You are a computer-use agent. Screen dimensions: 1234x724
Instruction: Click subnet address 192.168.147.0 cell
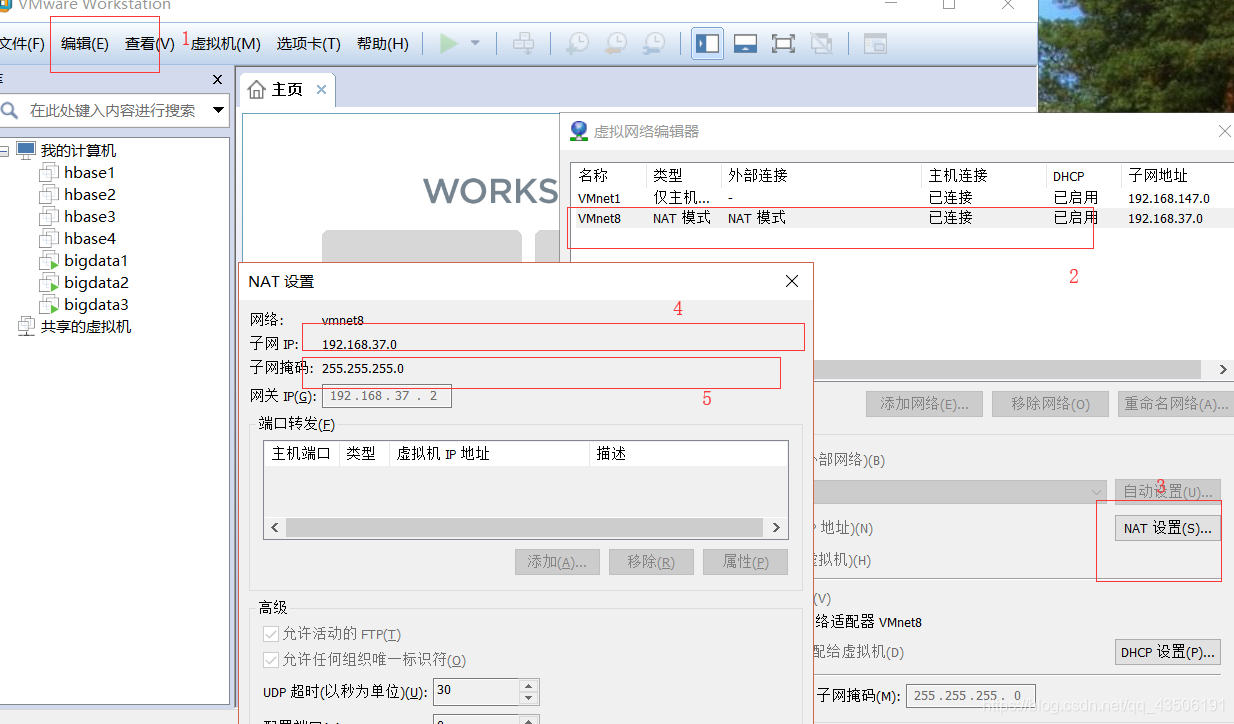coord(1168,198)
